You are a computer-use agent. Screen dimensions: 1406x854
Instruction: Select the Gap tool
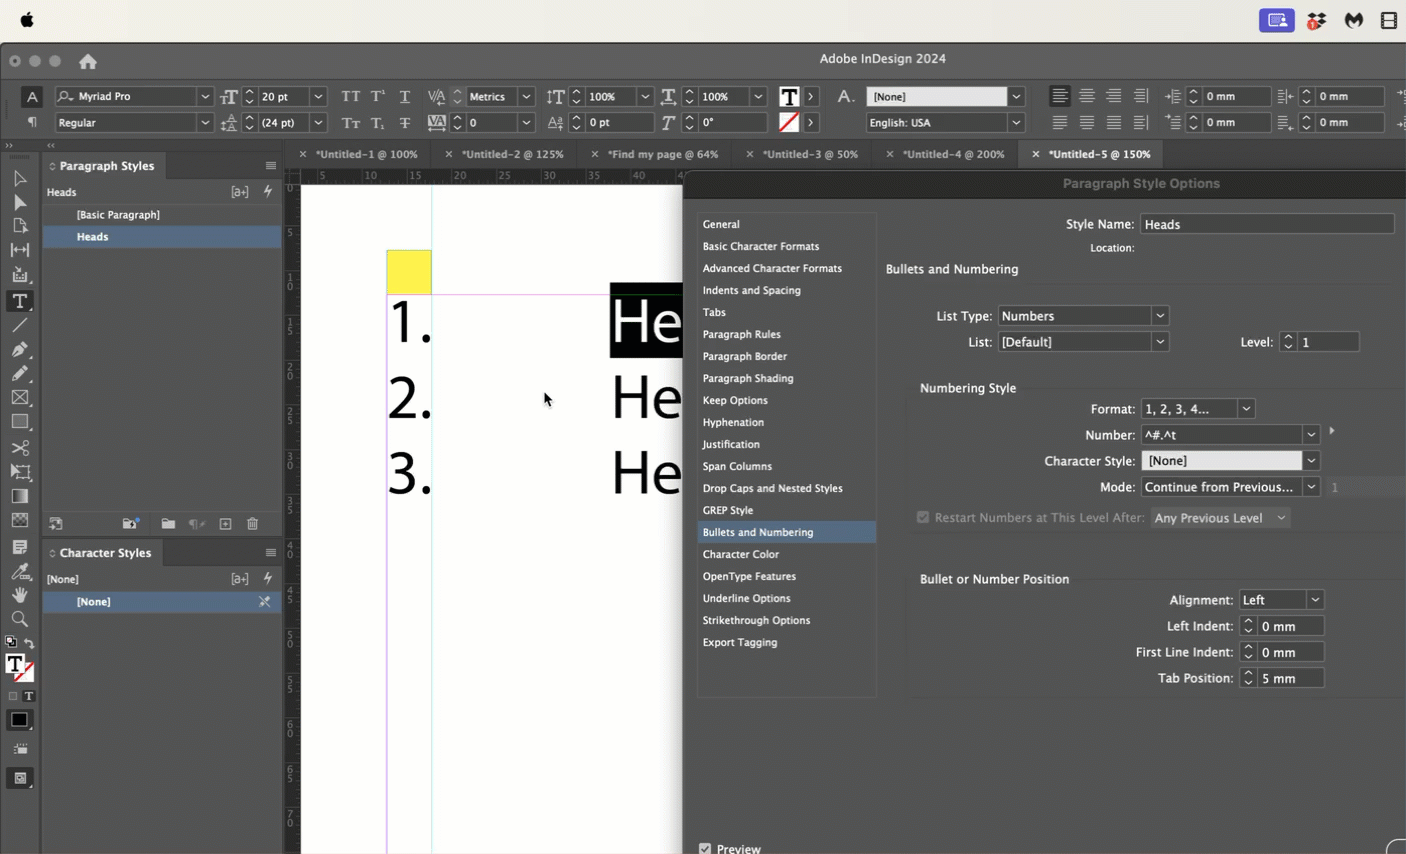pyautogui.click(x=19, y=251)
